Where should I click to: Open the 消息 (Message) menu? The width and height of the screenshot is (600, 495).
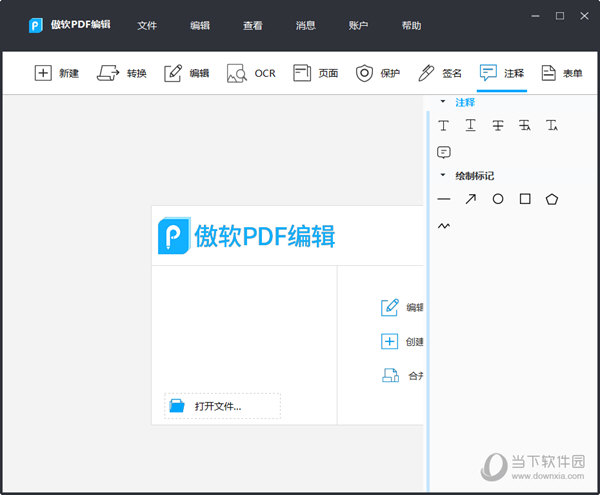click(x=305, y=25)
